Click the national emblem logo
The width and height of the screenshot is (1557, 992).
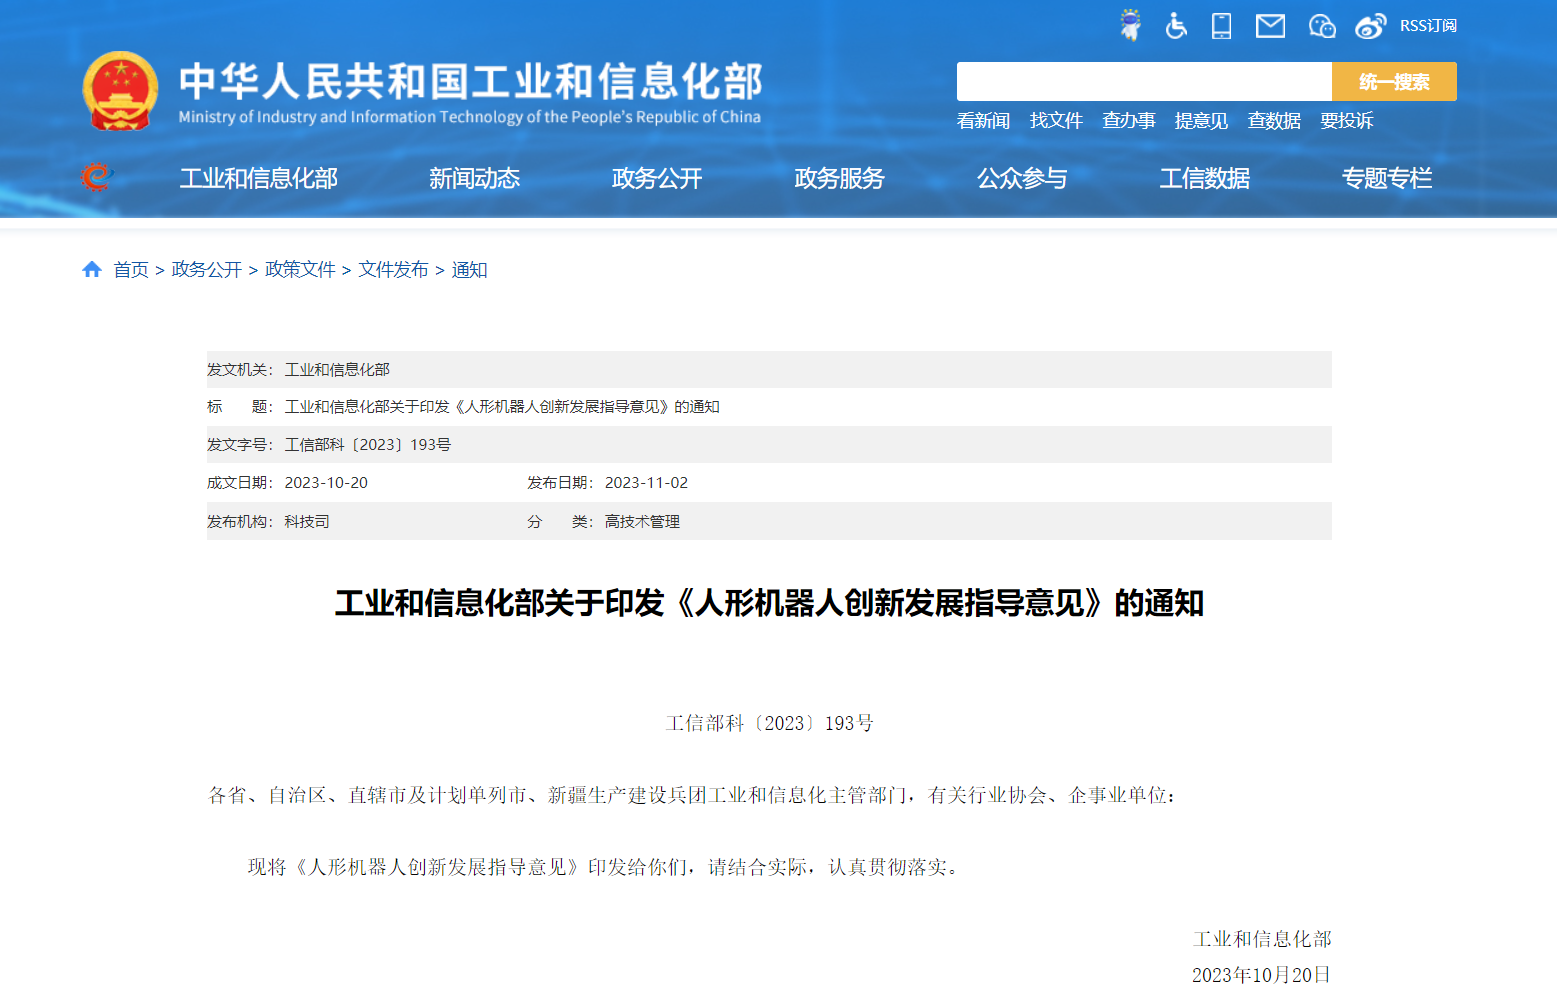[x=120, y=91]
